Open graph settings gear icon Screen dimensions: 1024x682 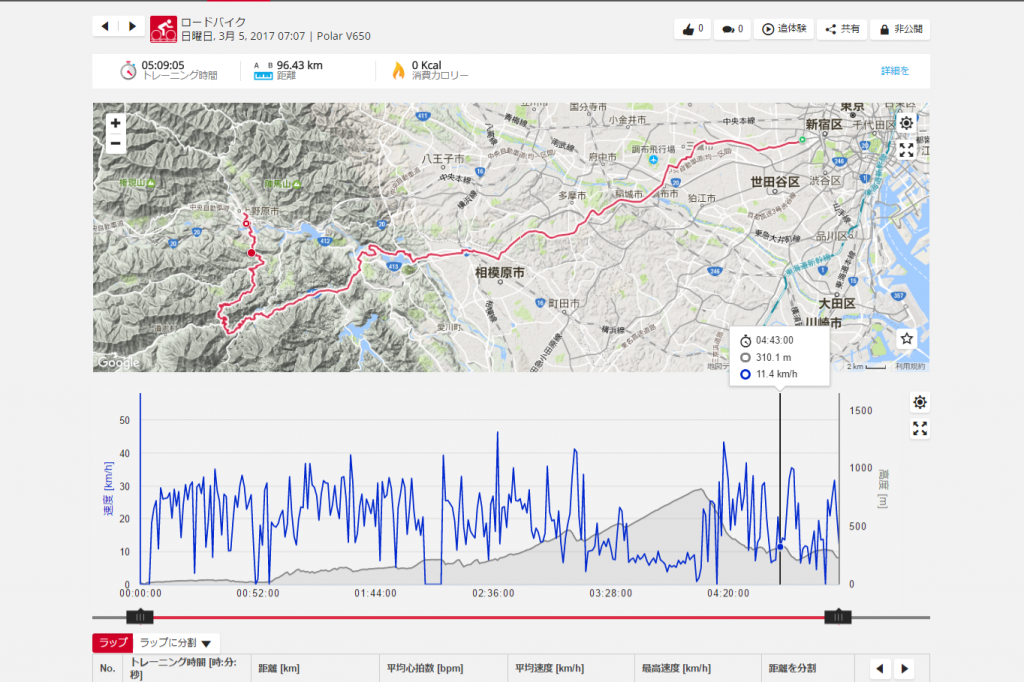tap(920, 402)
